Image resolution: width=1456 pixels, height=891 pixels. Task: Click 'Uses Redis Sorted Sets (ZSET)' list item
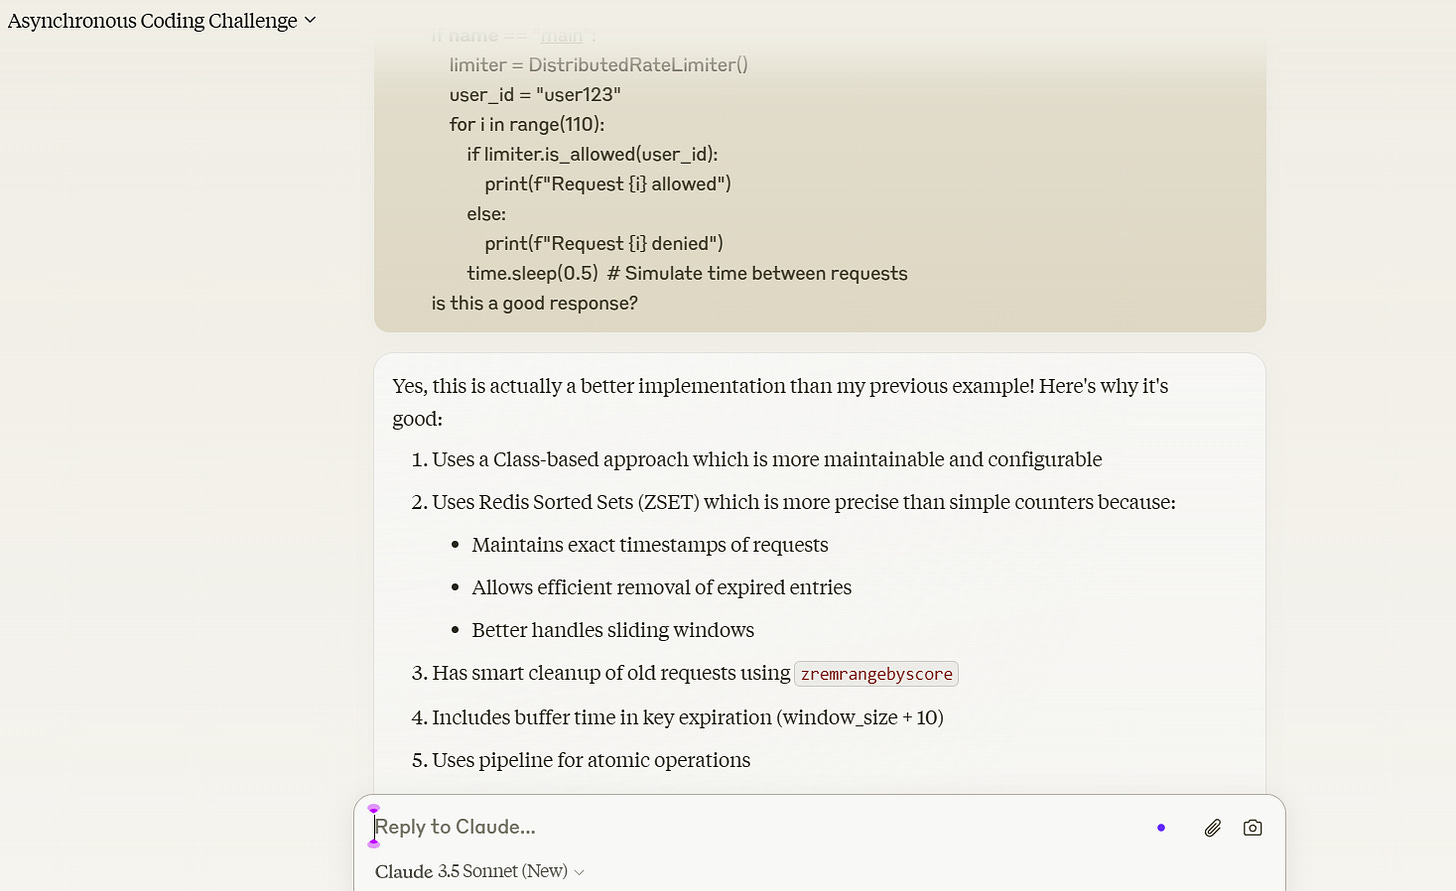pos(804,502)
